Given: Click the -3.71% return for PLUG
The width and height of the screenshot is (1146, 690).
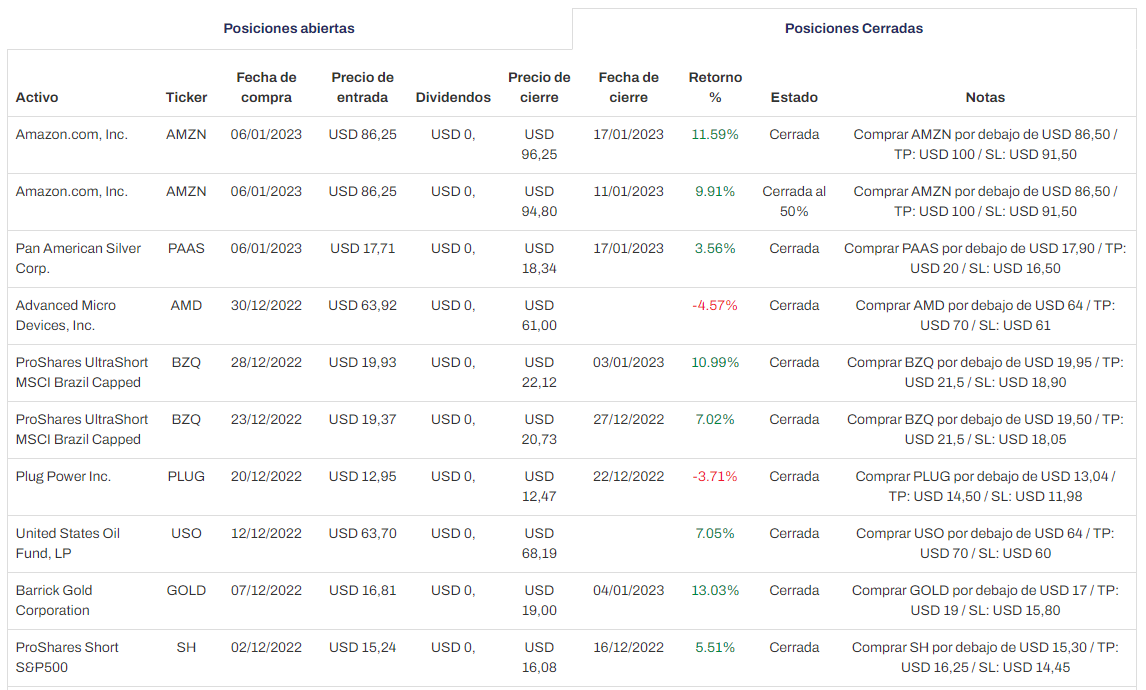Looking at the screenshot, I should coord(716,477).
